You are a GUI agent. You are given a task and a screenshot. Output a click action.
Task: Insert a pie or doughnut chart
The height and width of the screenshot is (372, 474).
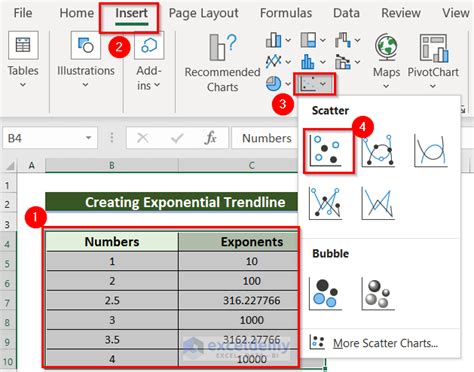273,83
